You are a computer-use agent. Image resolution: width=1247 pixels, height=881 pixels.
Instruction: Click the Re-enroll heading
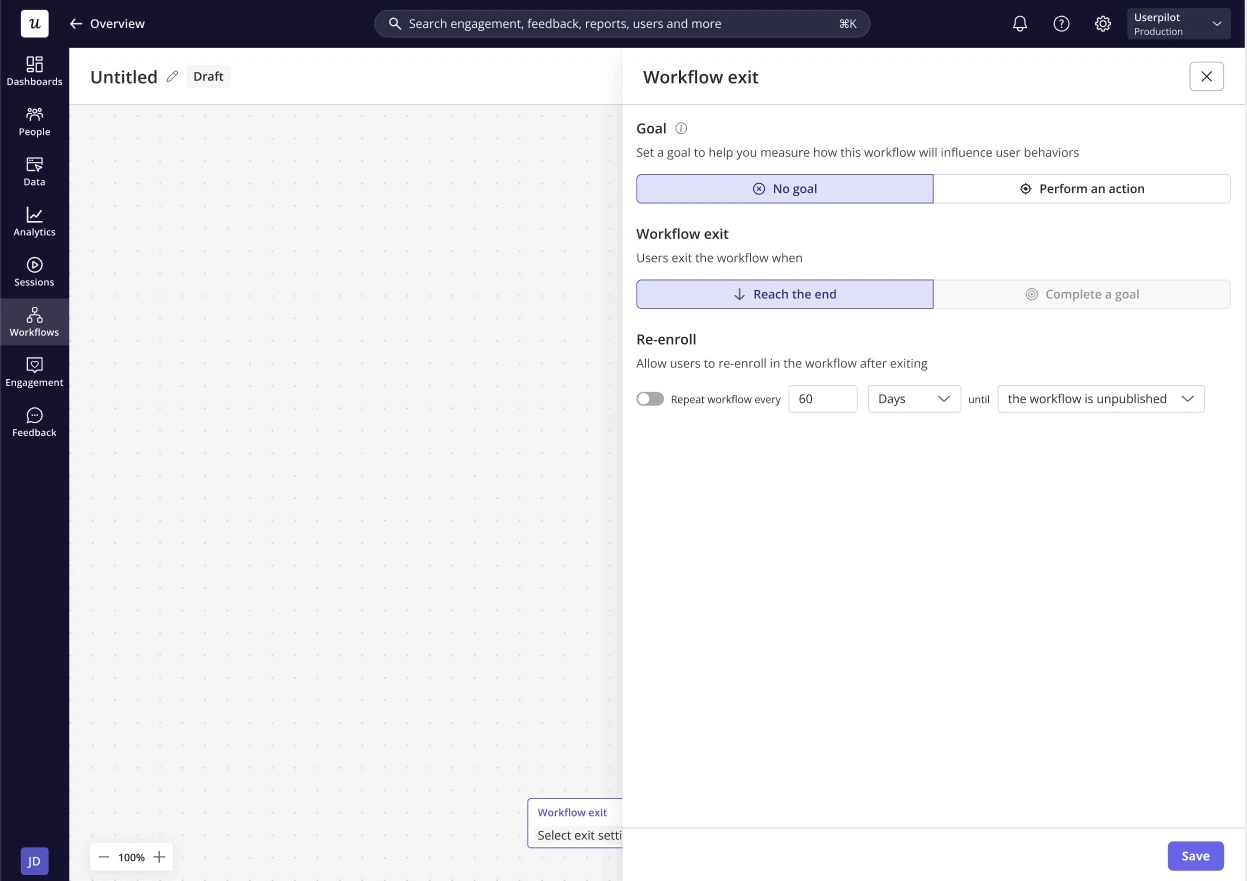[666, 339]
